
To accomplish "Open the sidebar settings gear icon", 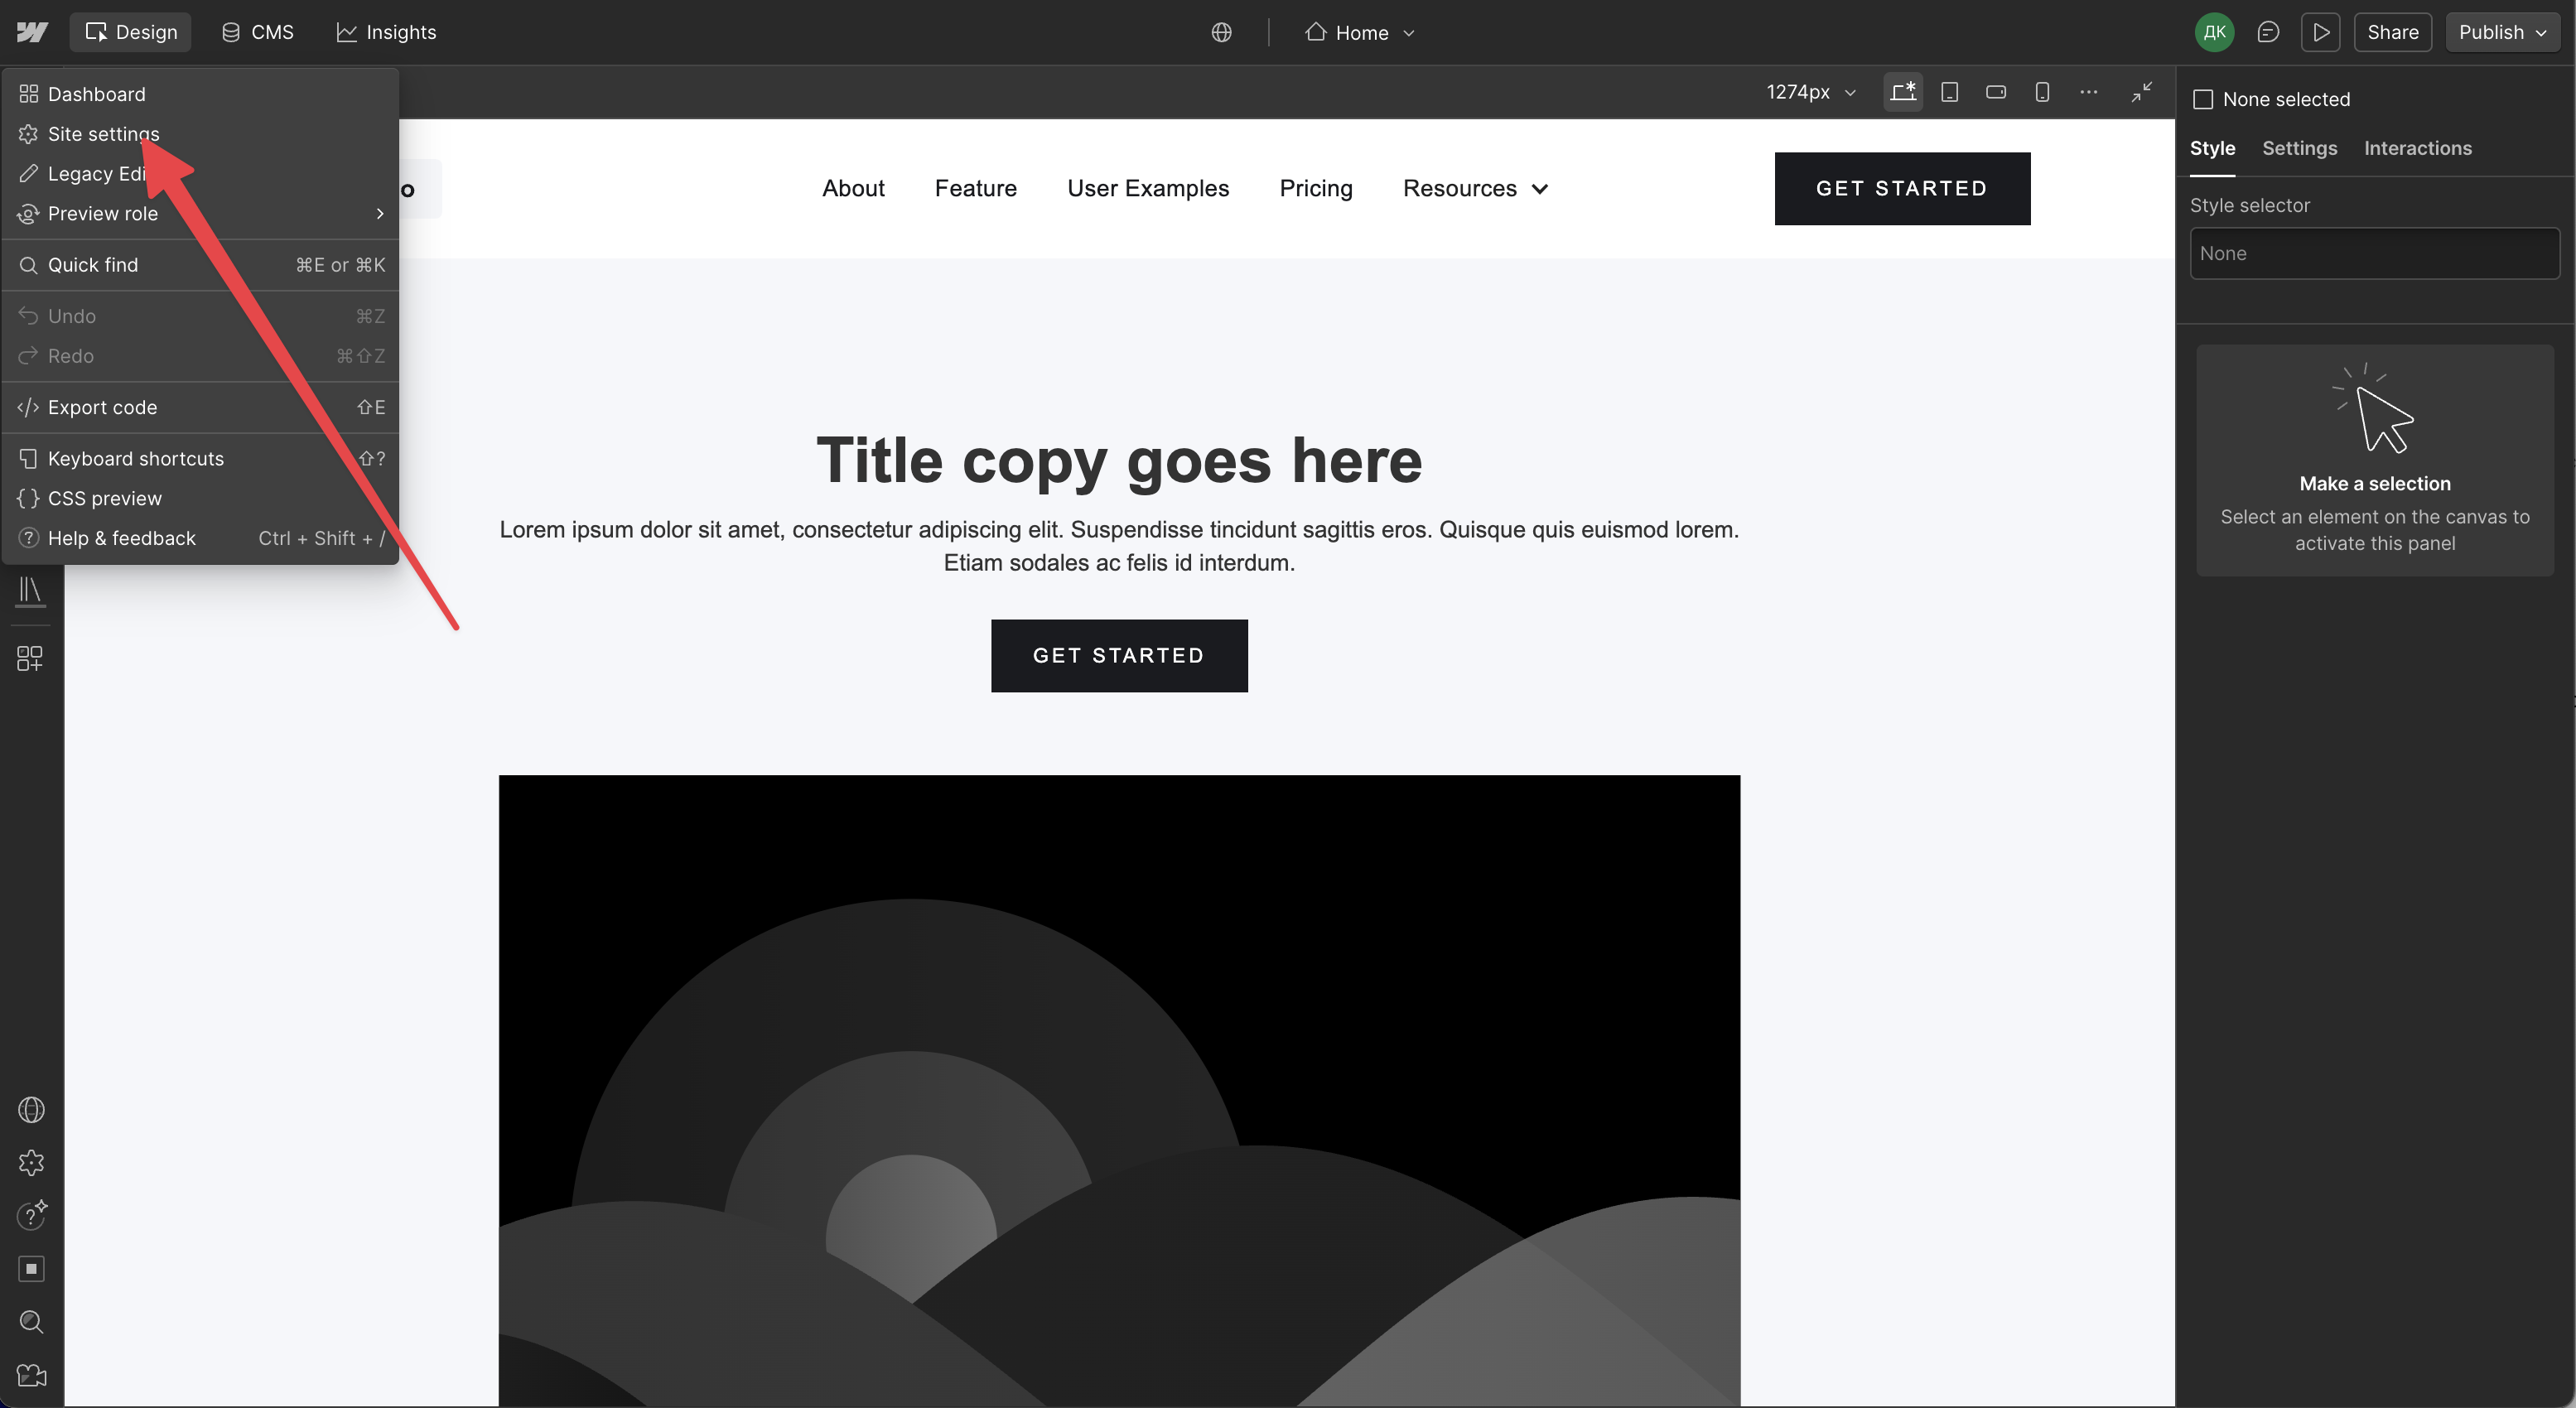I will tap(31, 1163).
